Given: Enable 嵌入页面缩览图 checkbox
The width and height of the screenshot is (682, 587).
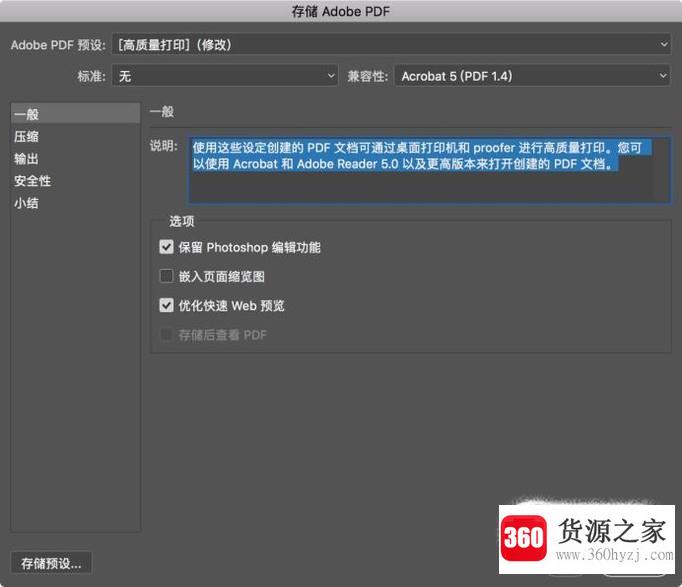Looking at the screenshot, I should coord(166,276).
